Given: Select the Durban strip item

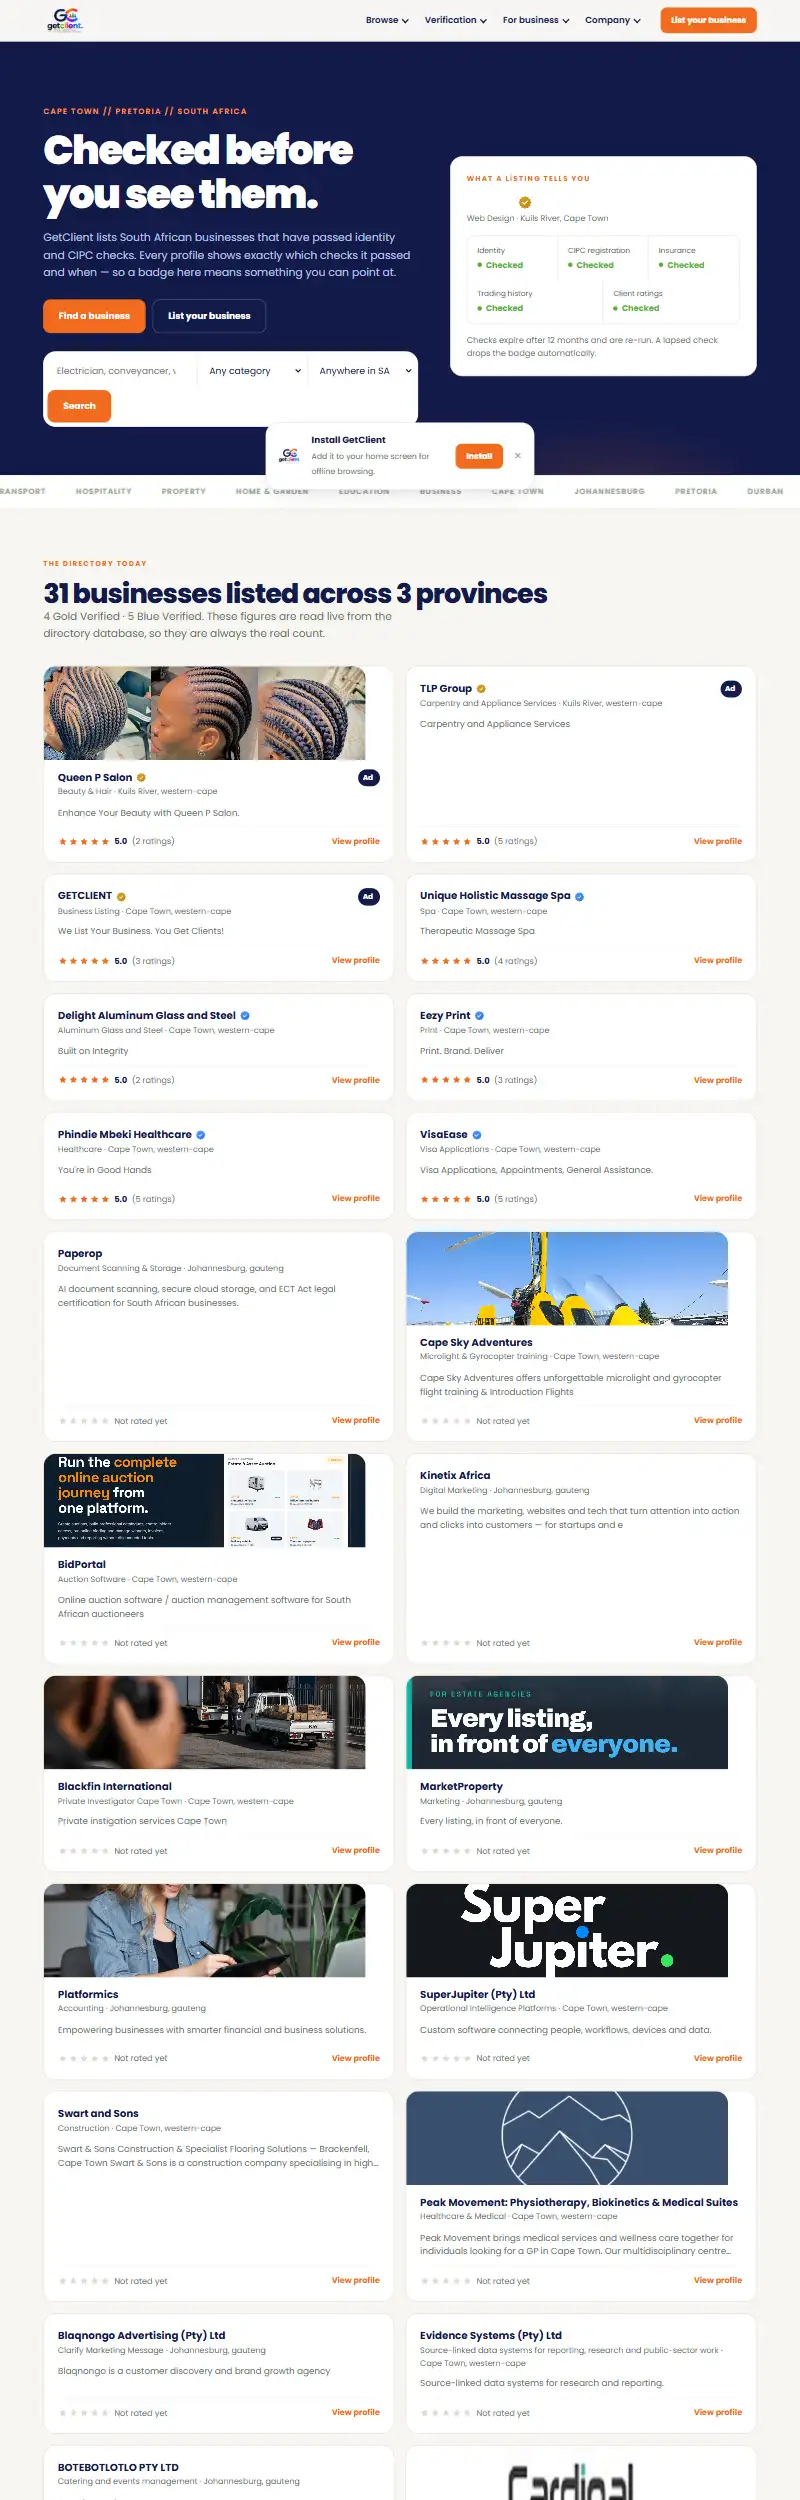Looking at the screenshot, I should [x=765, y=491].
